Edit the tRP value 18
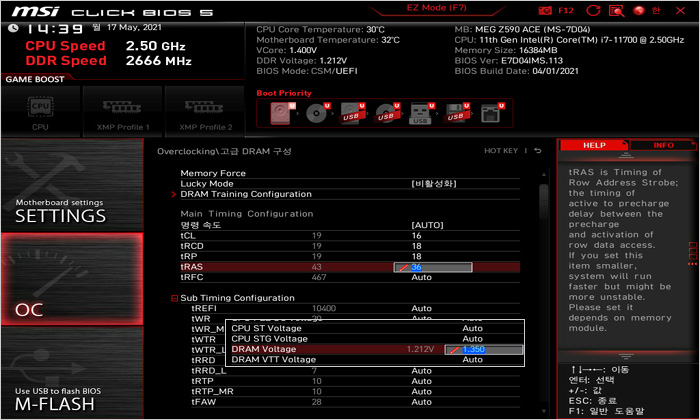The height and width of the screenshot is (420, 700). [x=417, y=256]
